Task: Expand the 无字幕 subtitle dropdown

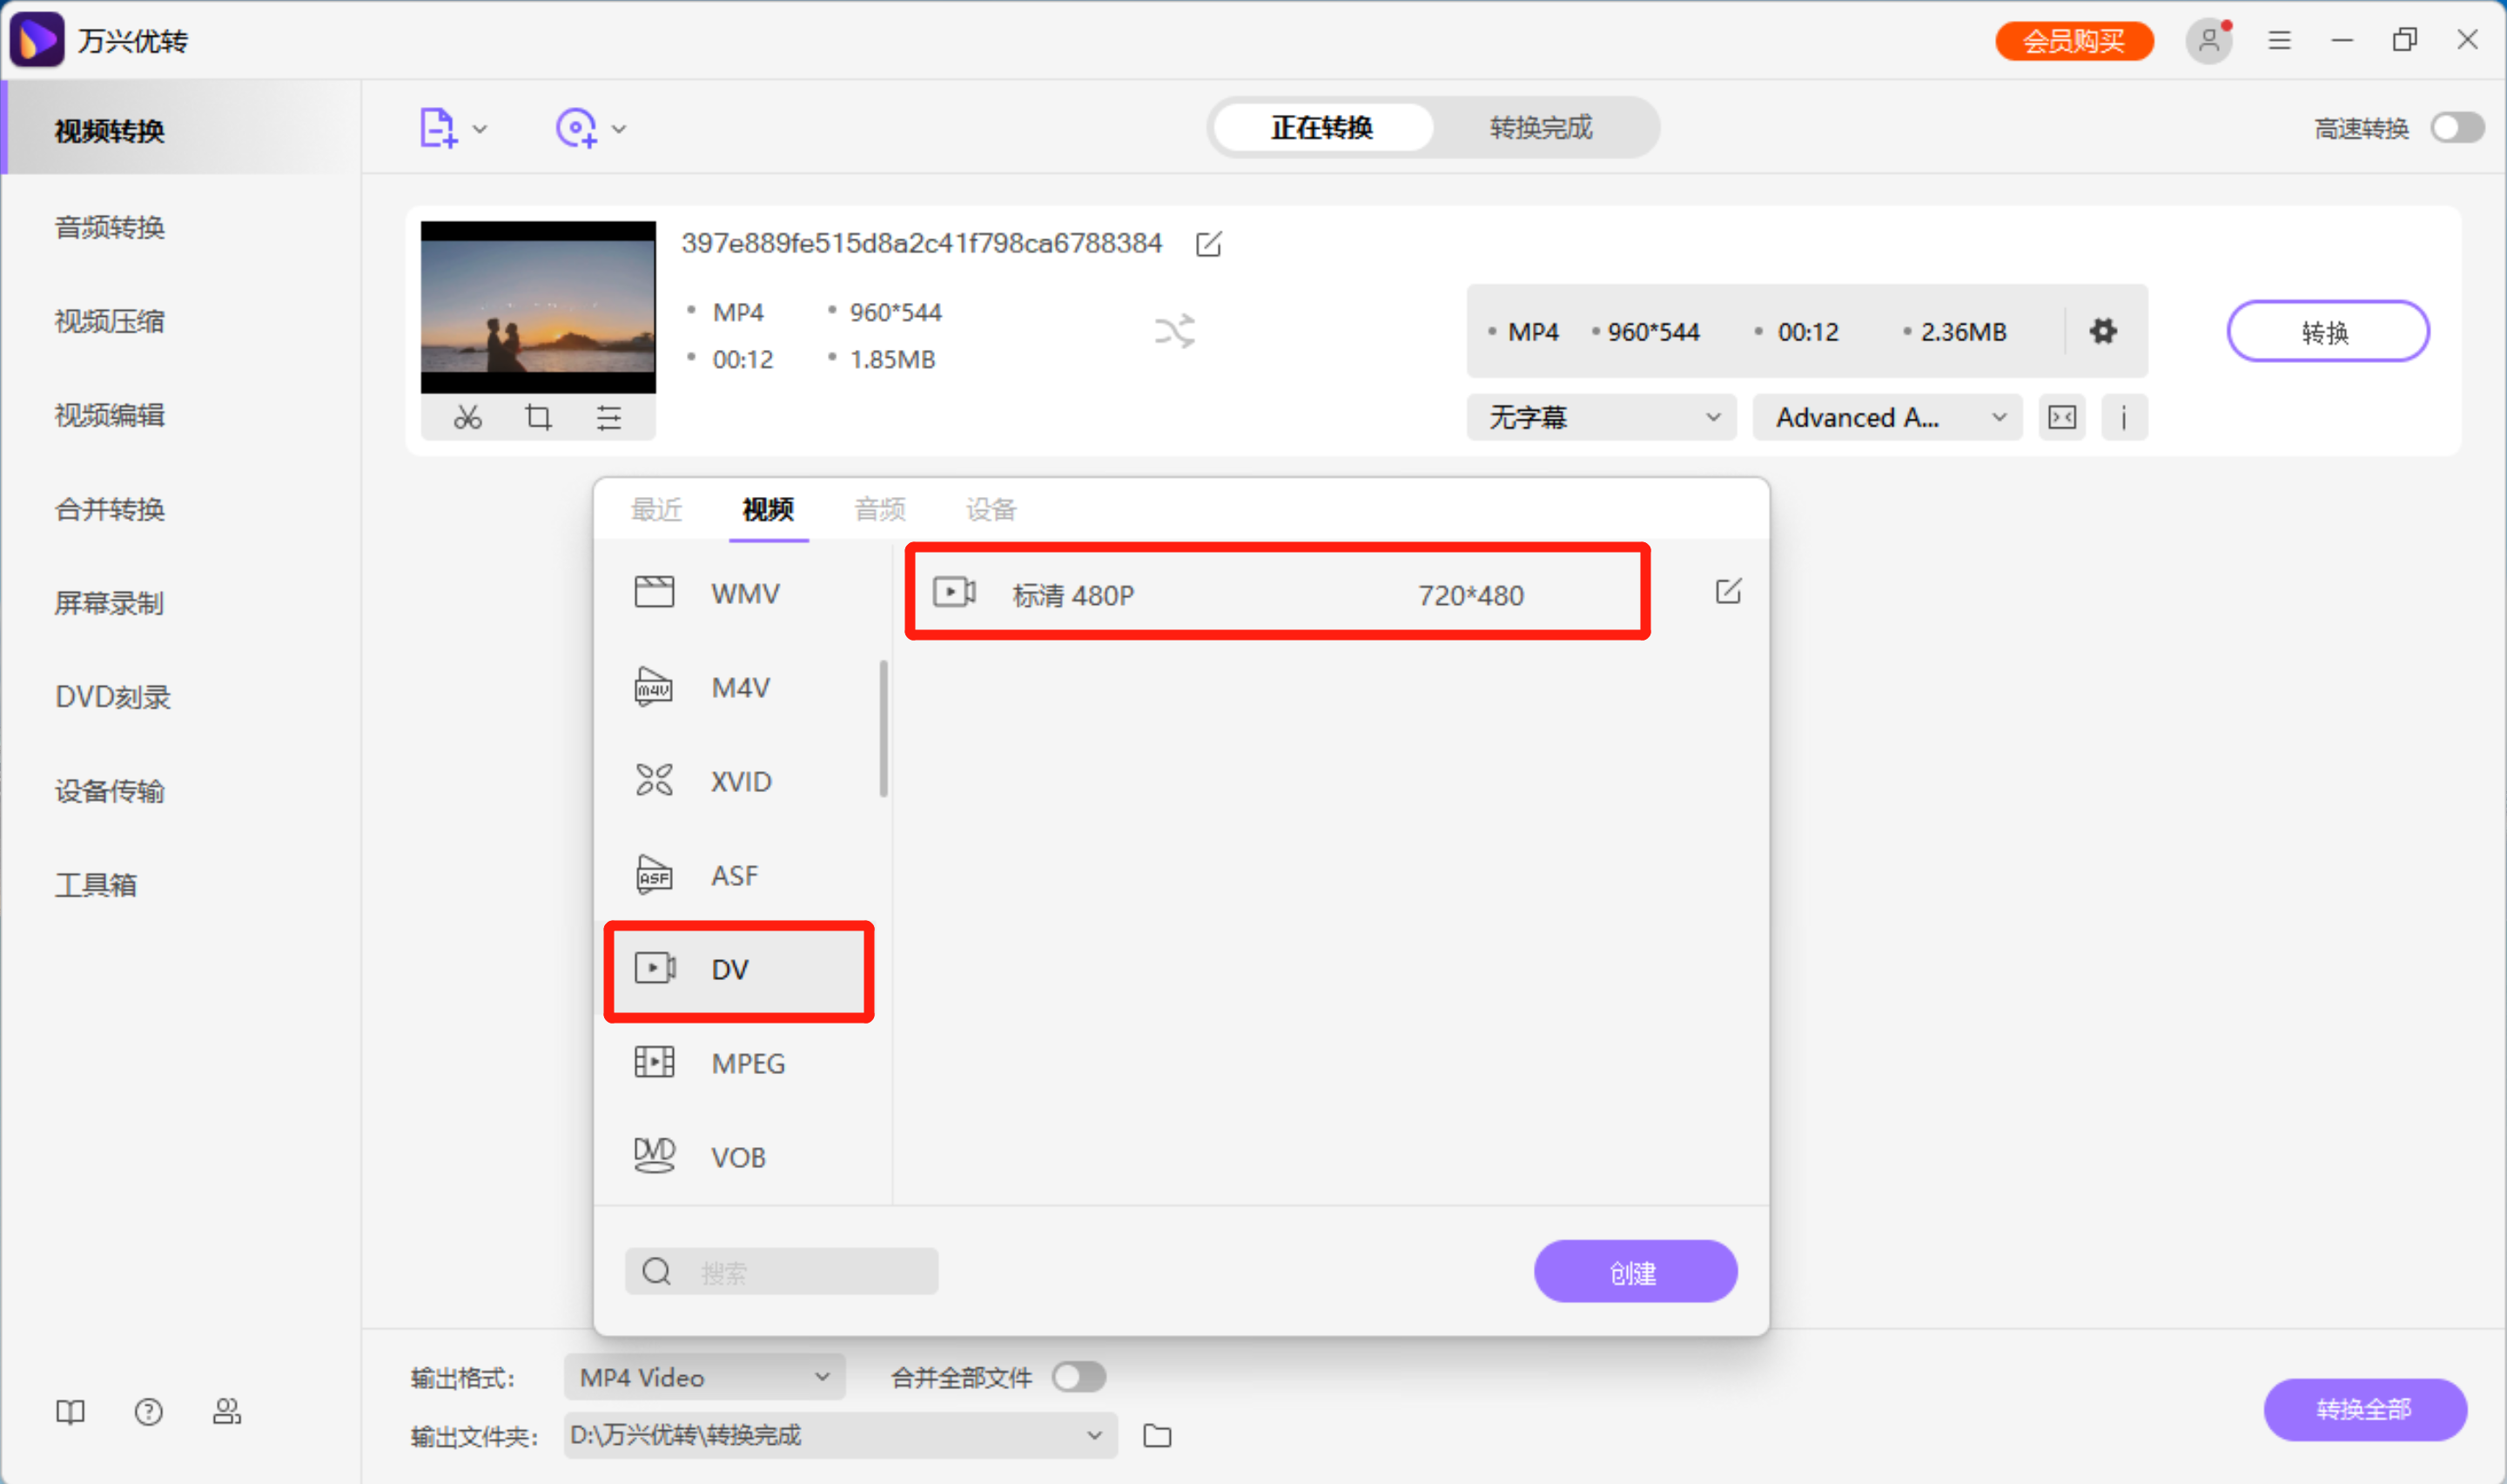Action: point(1601,417)
